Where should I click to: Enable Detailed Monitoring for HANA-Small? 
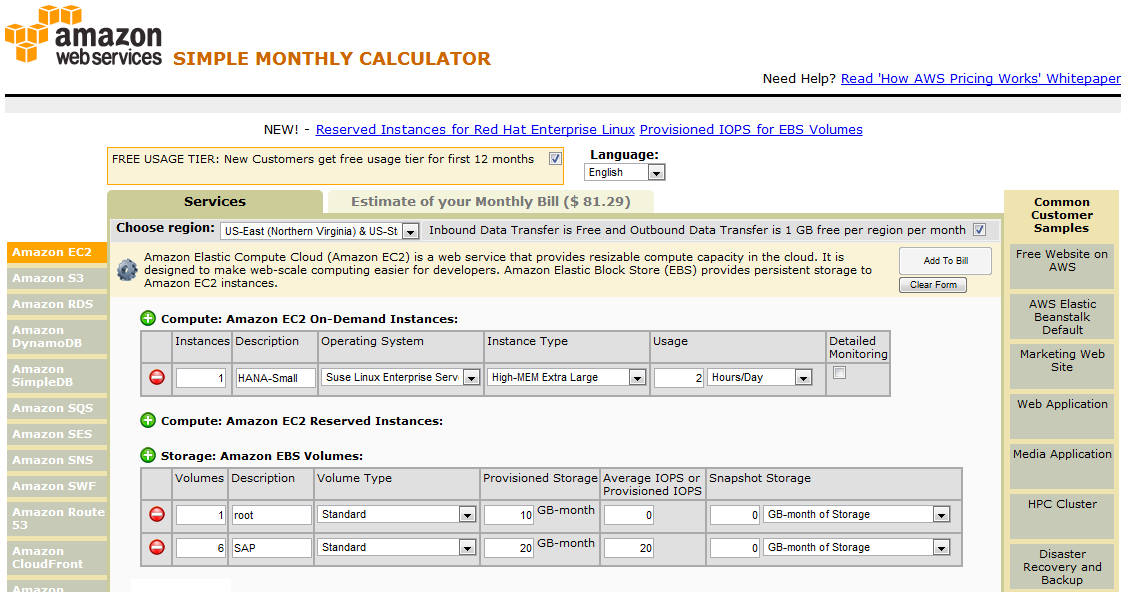tap(840, 373)
